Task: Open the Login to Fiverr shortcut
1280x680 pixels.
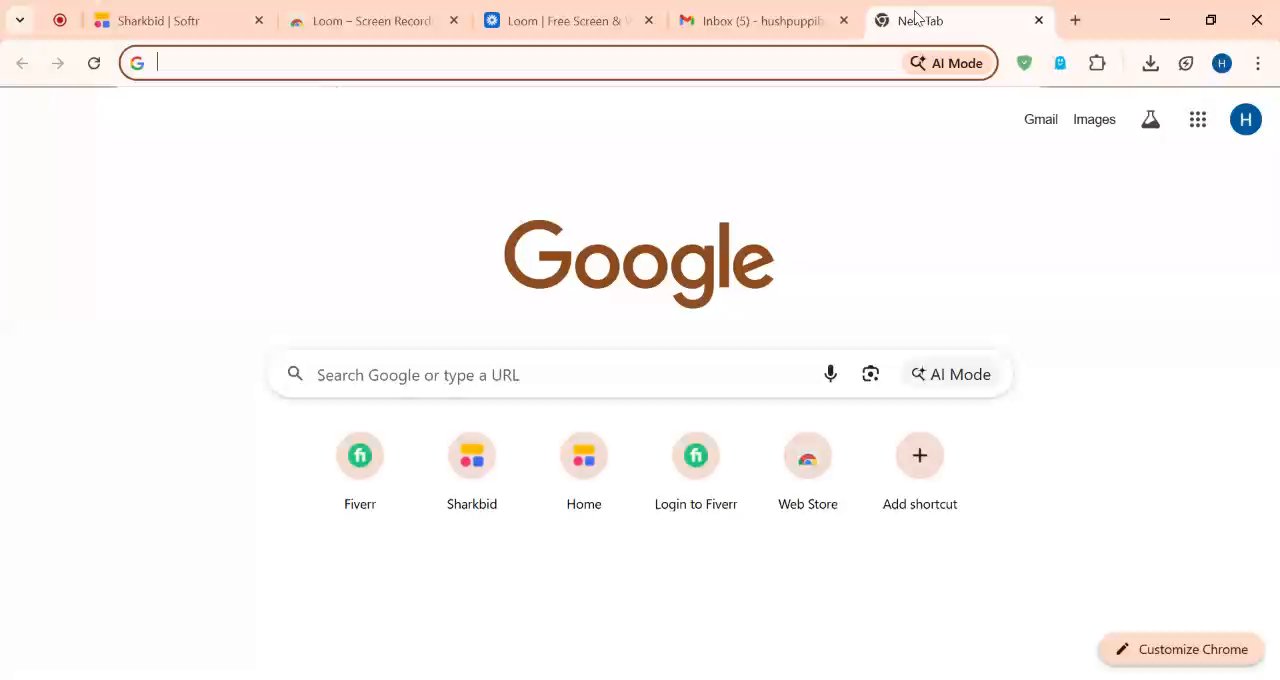Action: pos(696,472)
